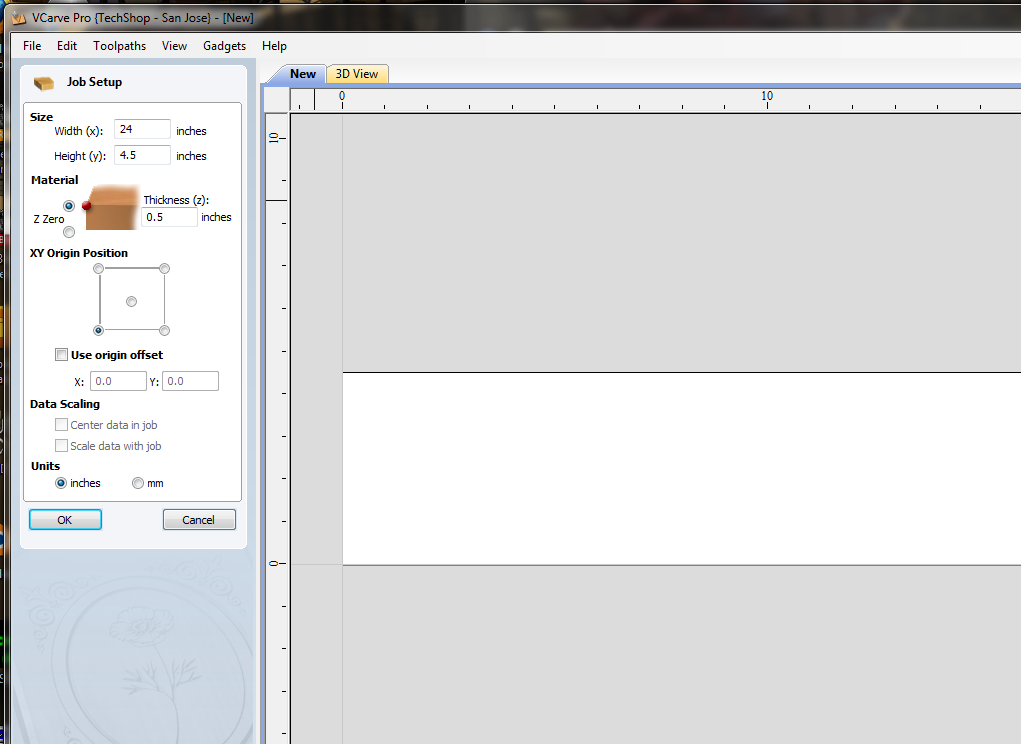Viewport: 1021px width, 744px height.
Task: Select center XY origin position
Action: click(131, 301)
